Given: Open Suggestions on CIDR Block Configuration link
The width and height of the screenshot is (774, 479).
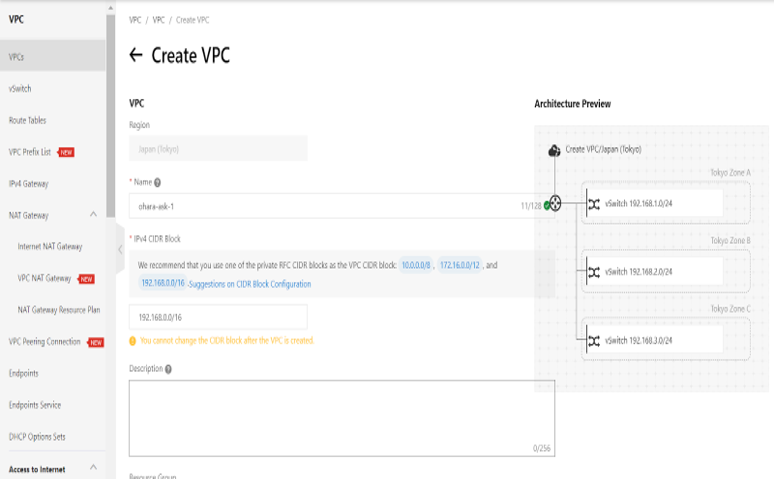Looking at the screenshot, I should (250, 284).
